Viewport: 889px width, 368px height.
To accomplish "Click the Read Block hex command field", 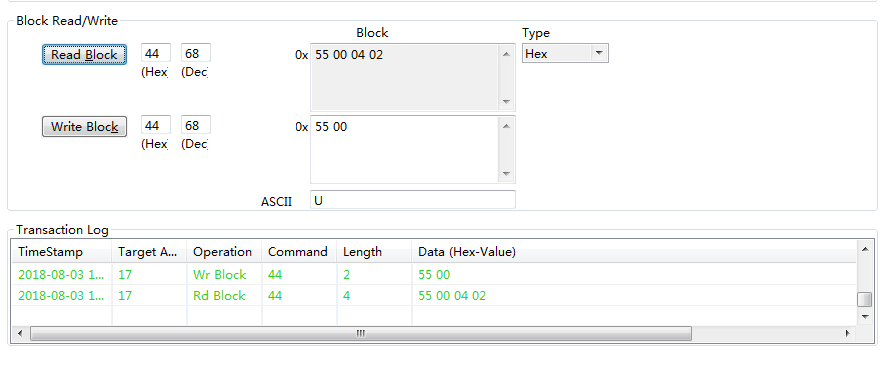I will (x=155, y=53).
